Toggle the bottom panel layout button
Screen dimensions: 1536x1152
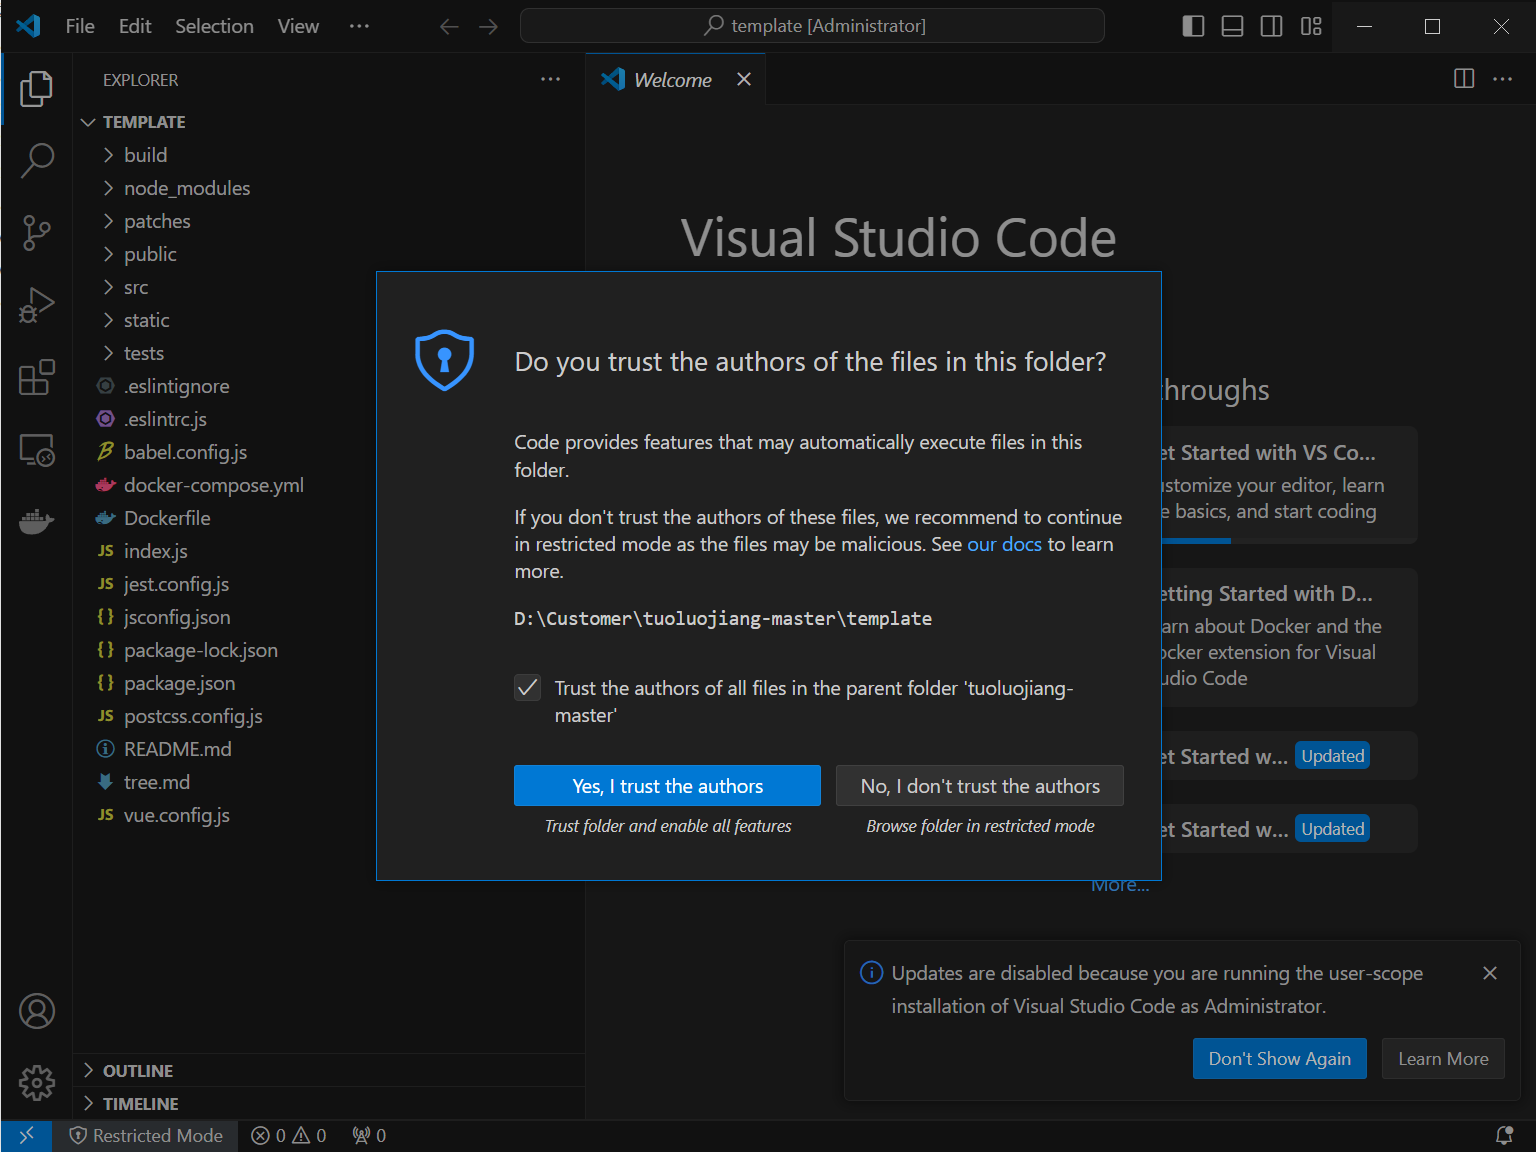[1232, 26]
